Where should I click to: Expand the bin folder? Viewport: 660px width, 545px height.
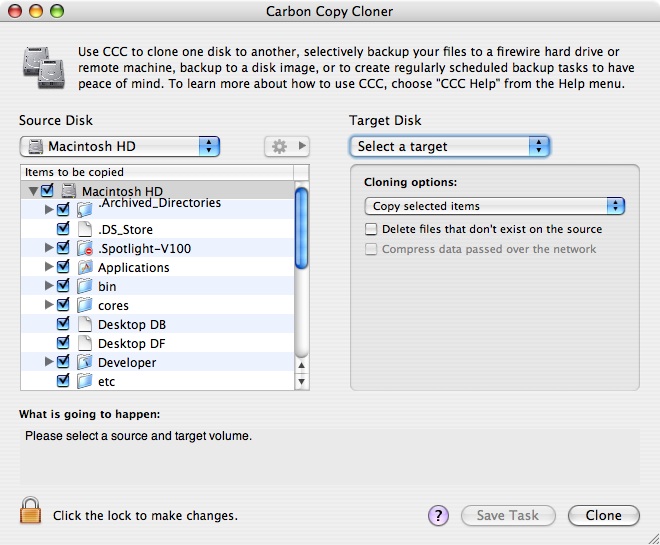pyautogui.click(x=49, y=287)
